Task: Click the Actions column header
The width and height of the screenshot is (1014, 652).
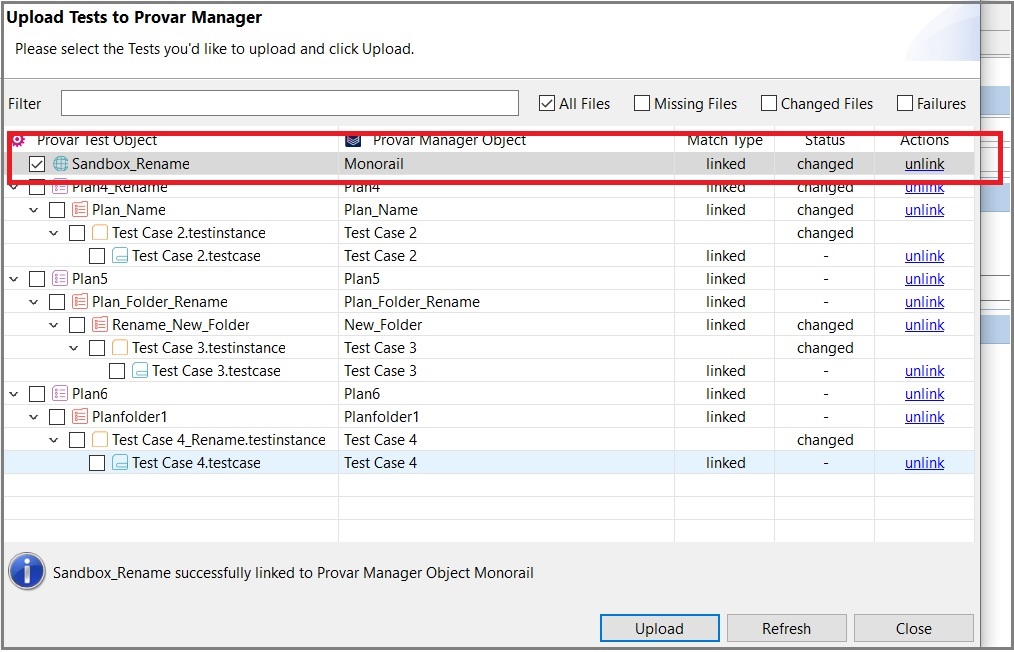Action: click(924, 140)
